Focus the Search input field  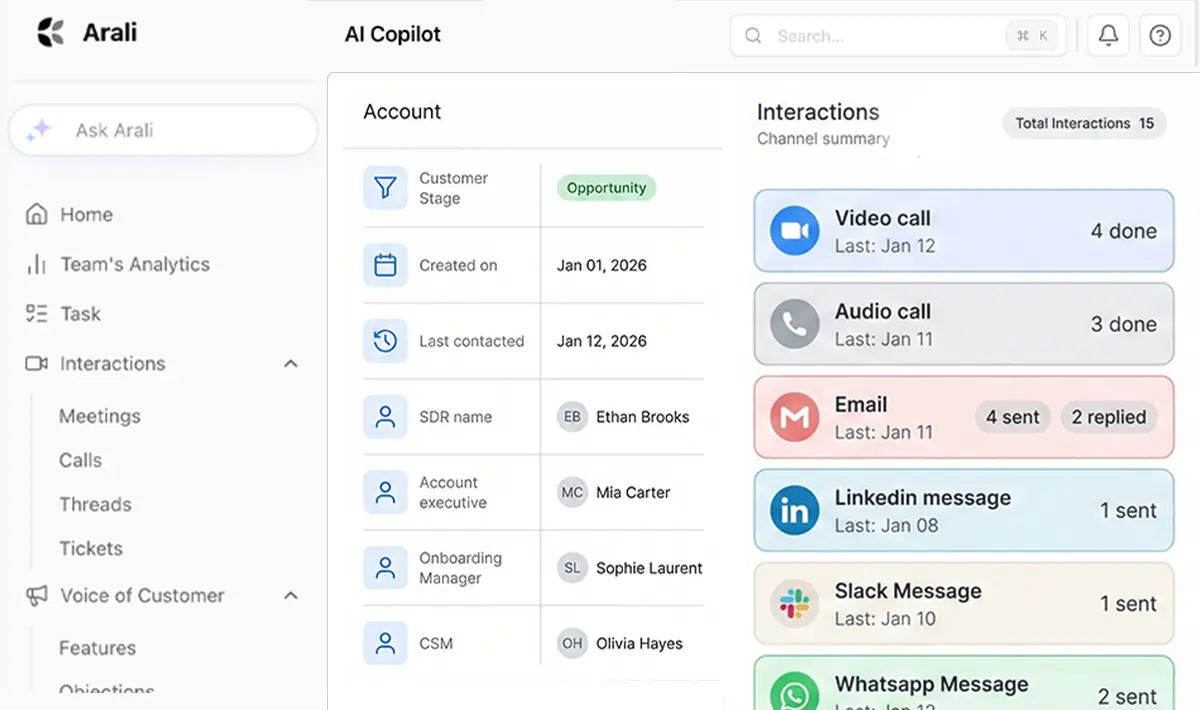coord(880,36)
